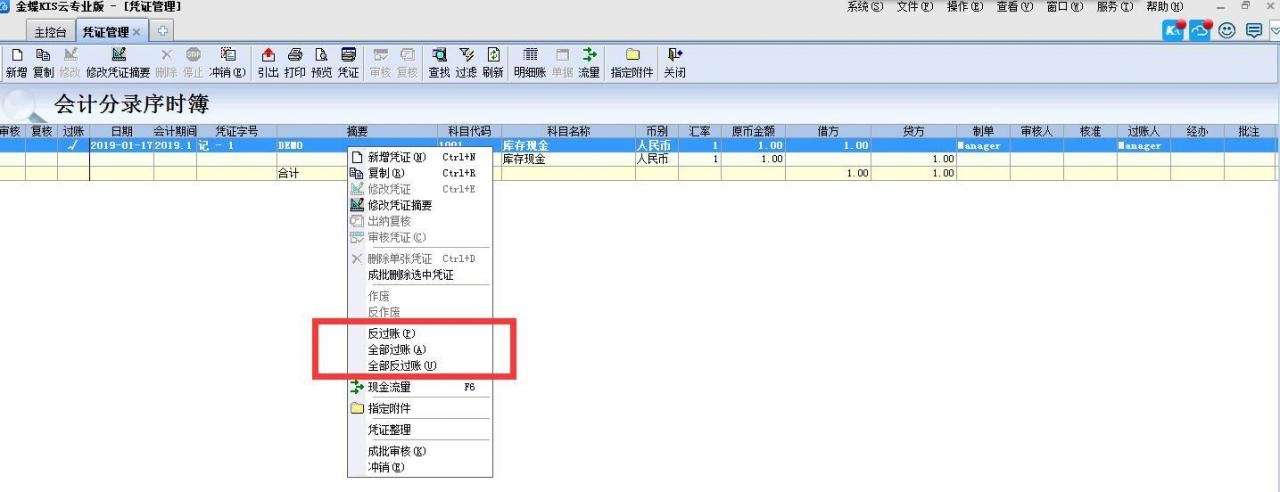This screenshot has height=492, width=1280.
Task: Expand the arrow beside the message icon
Action: (x=1273, y=32)
